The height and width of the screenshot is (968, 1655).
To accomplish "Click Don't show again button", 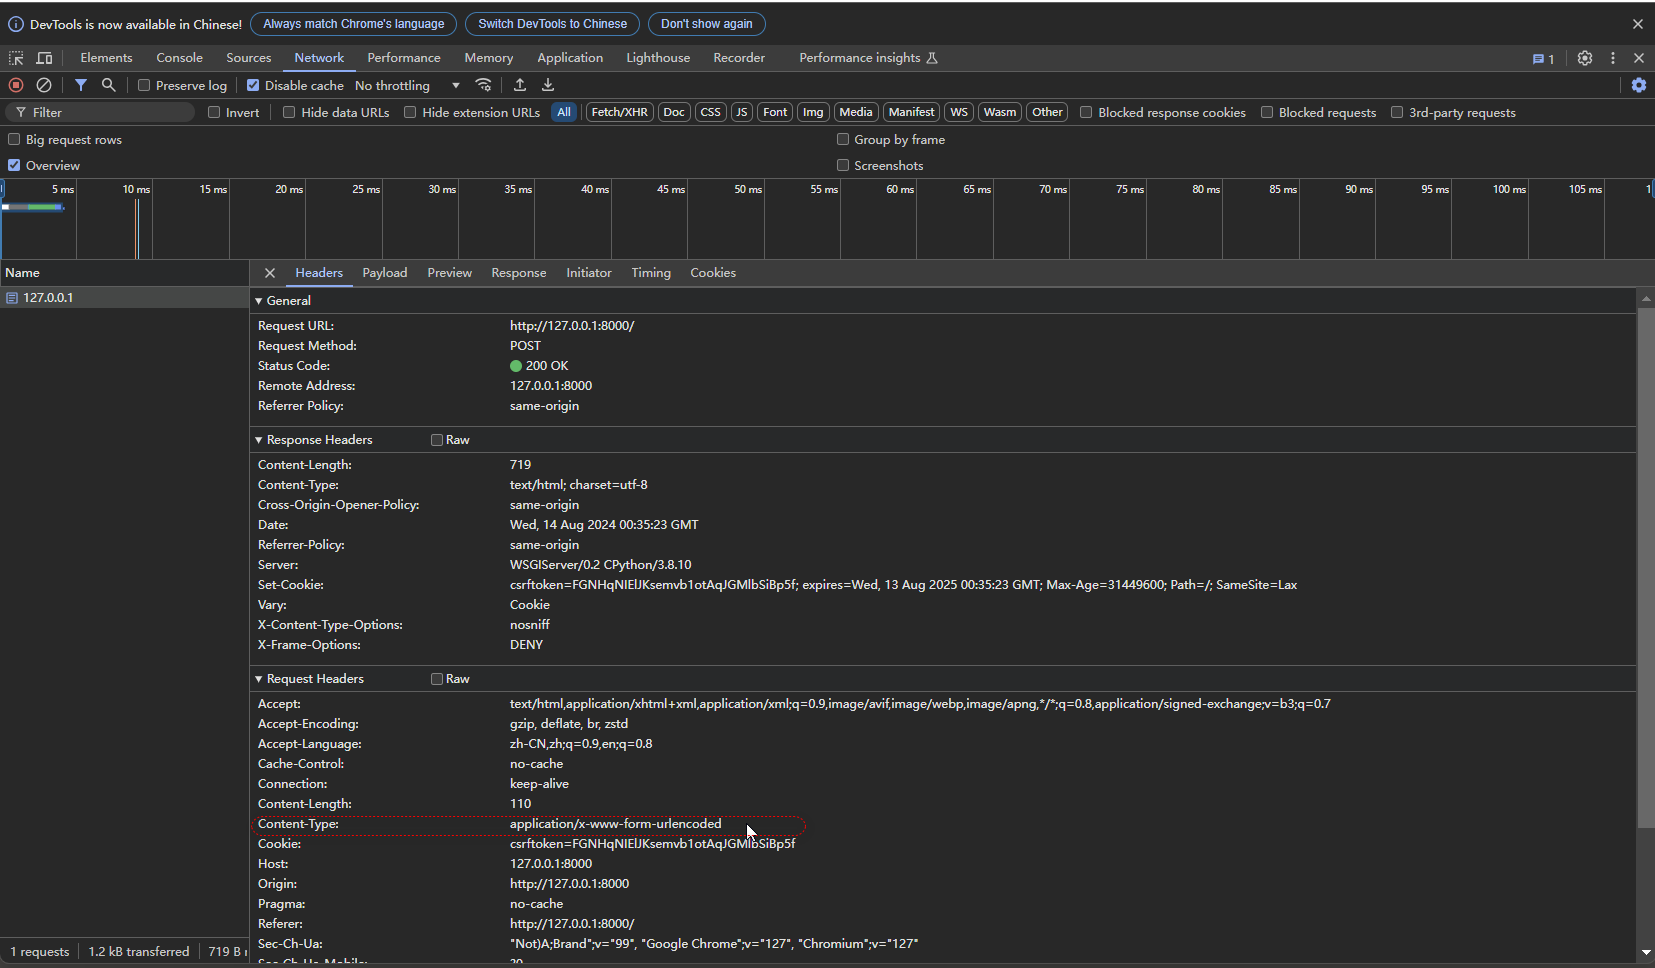I will coord(707,24).
